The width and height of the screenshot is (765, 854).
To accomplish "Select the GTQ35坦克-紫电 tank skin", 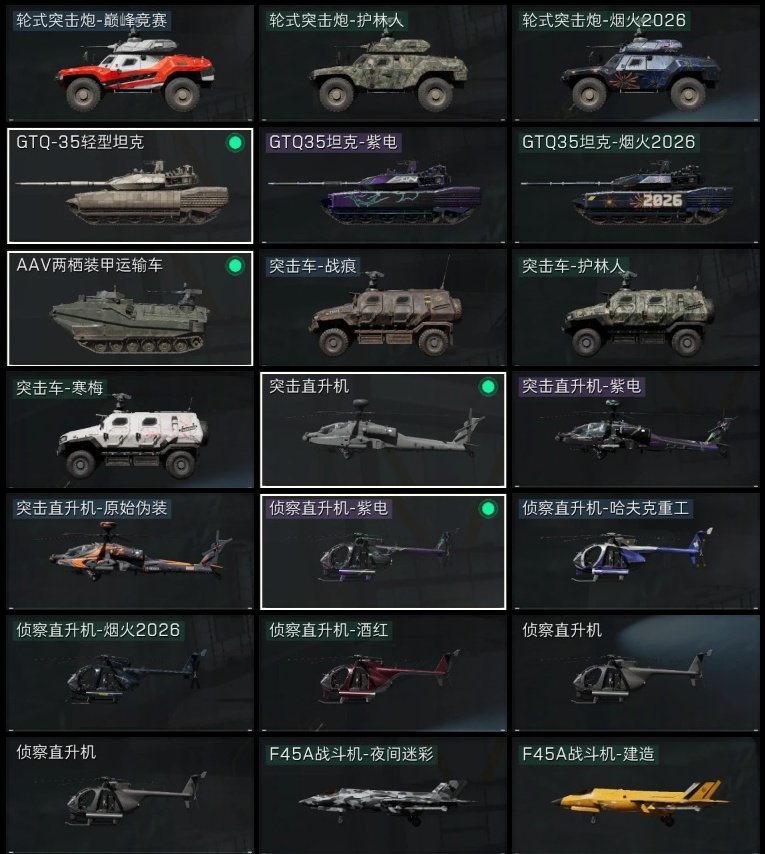I will [383, 186].
